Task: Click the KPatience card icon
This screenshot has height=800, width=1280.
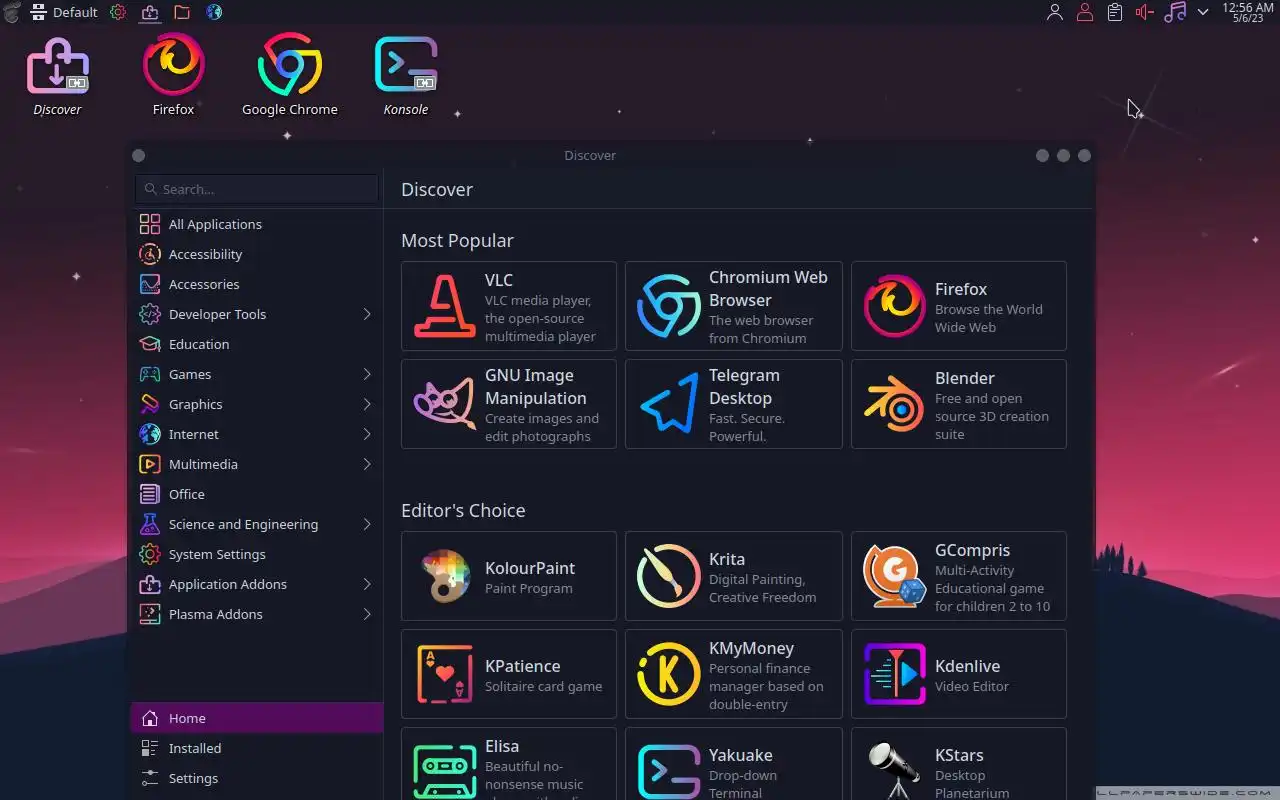Action: [x=445, y=674]
